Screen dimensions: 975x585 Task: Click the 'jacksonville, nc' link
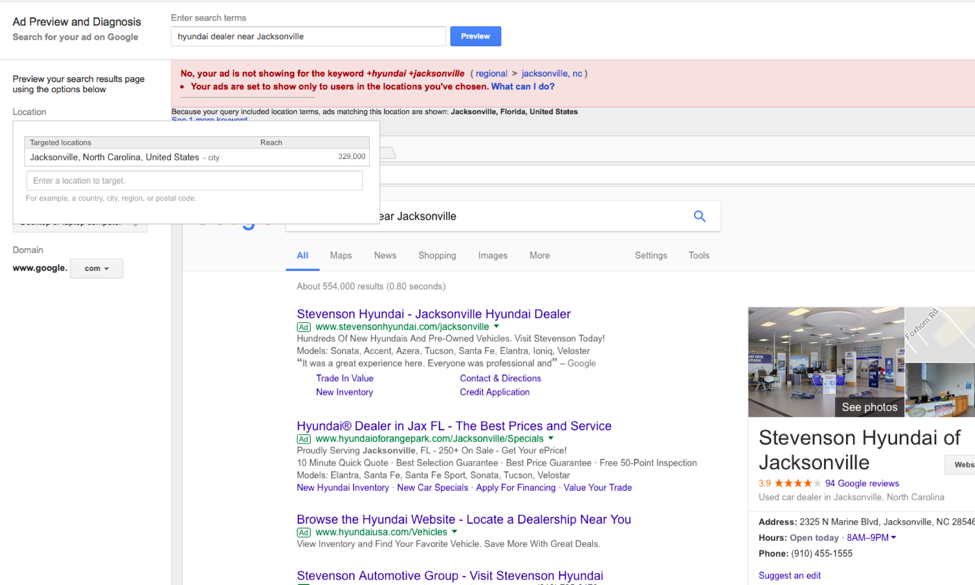coord(552,73)
